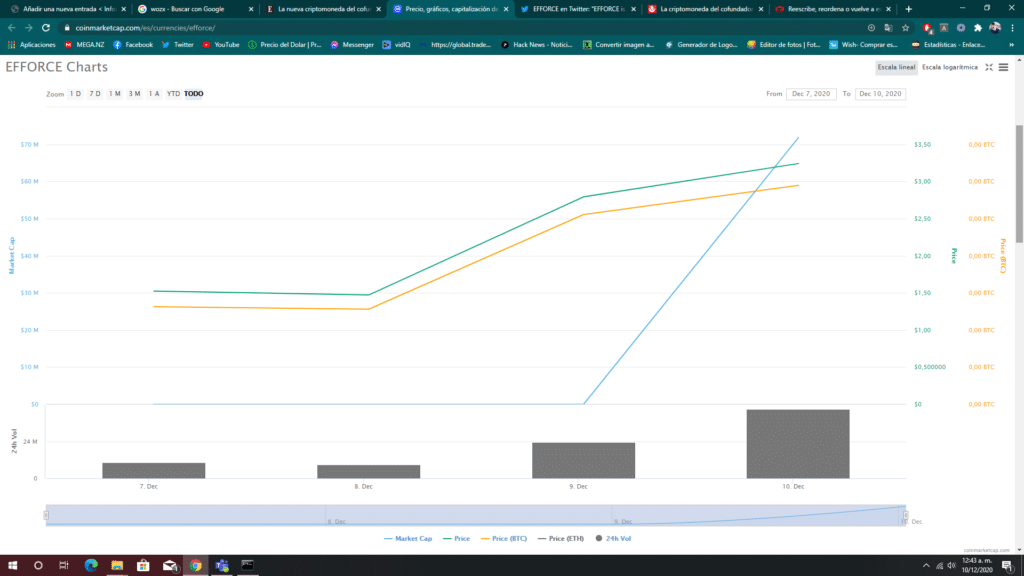1024x576 pixels.
Task: Edit the From date field
Action: click(x=810, y=94)
